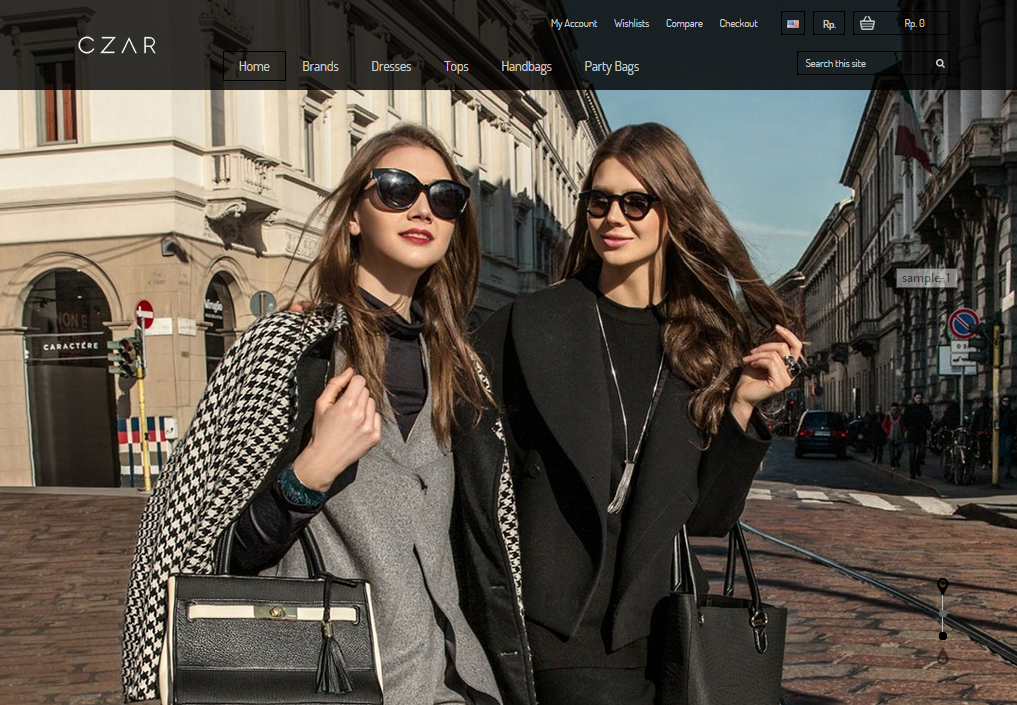
Task: Navigate to Tops category
Action: pyautogui.click(x=456, y=67)
